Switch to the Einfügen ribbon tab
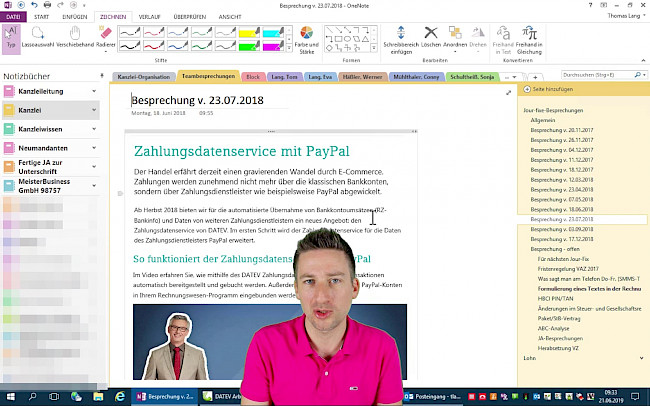The width and height of the screenshot is (650, 406). coord(74,17)
